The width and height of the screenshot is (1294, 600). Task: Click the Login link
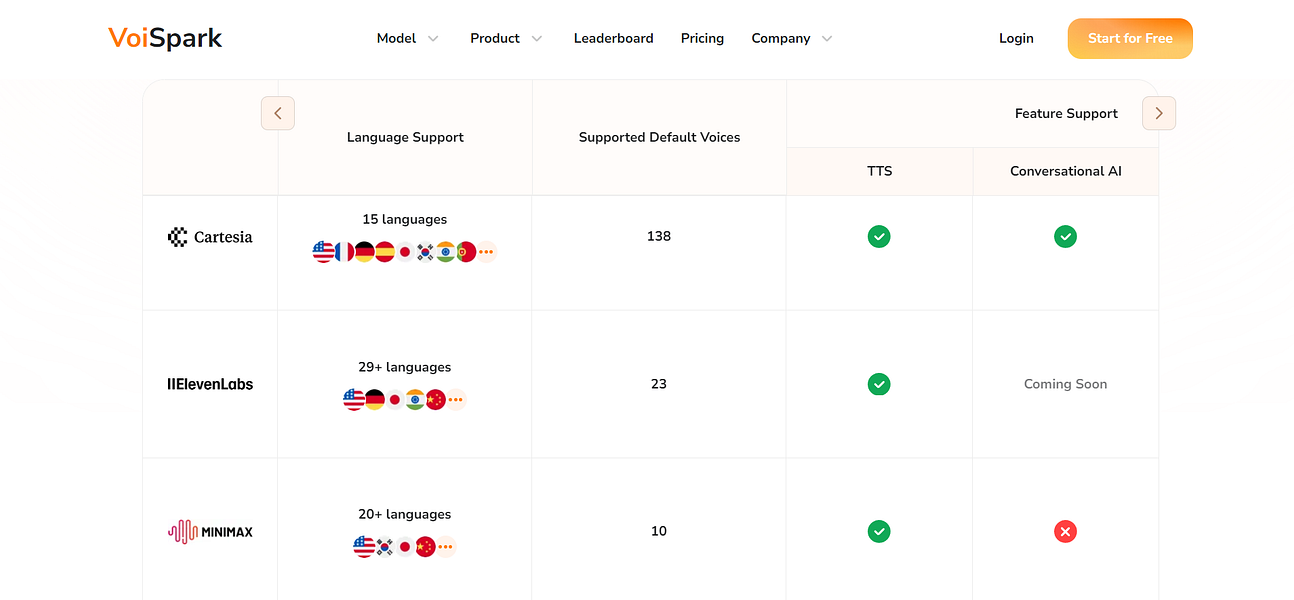tap(1016, 38)
